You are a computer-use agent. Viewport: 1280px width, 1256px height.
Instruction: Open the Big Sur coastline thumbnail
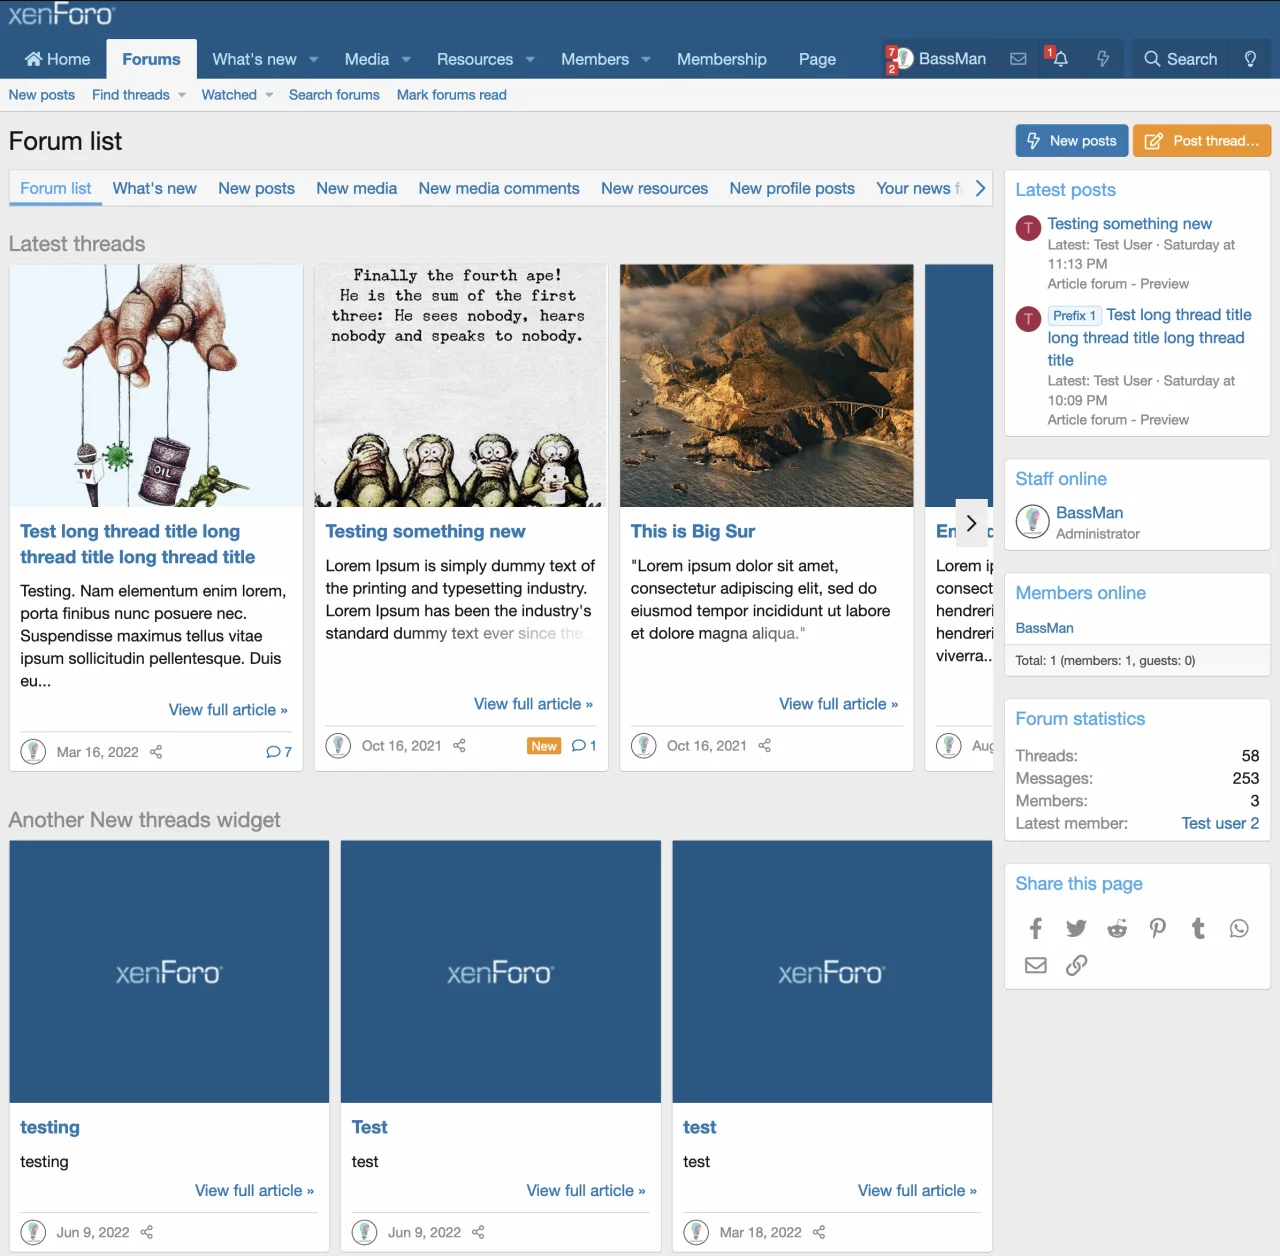click(x=766, y=385)
